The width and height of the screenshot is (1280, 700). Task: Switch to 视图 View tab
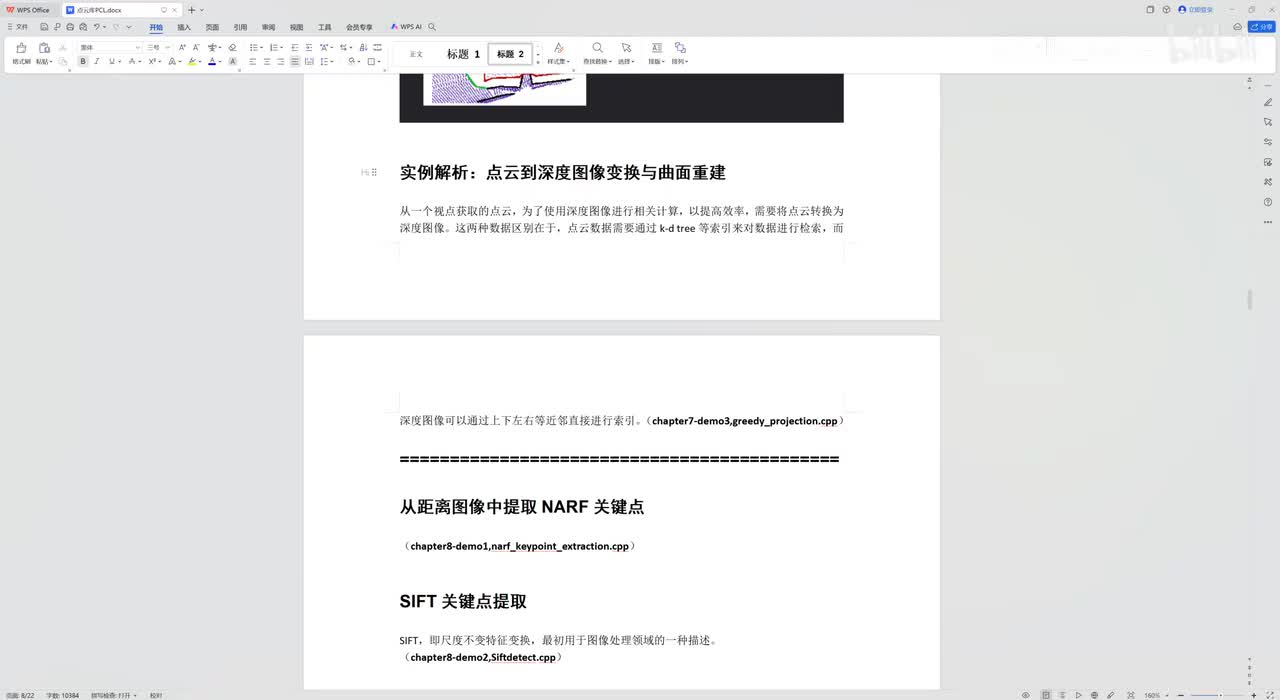tap(296, 27)
